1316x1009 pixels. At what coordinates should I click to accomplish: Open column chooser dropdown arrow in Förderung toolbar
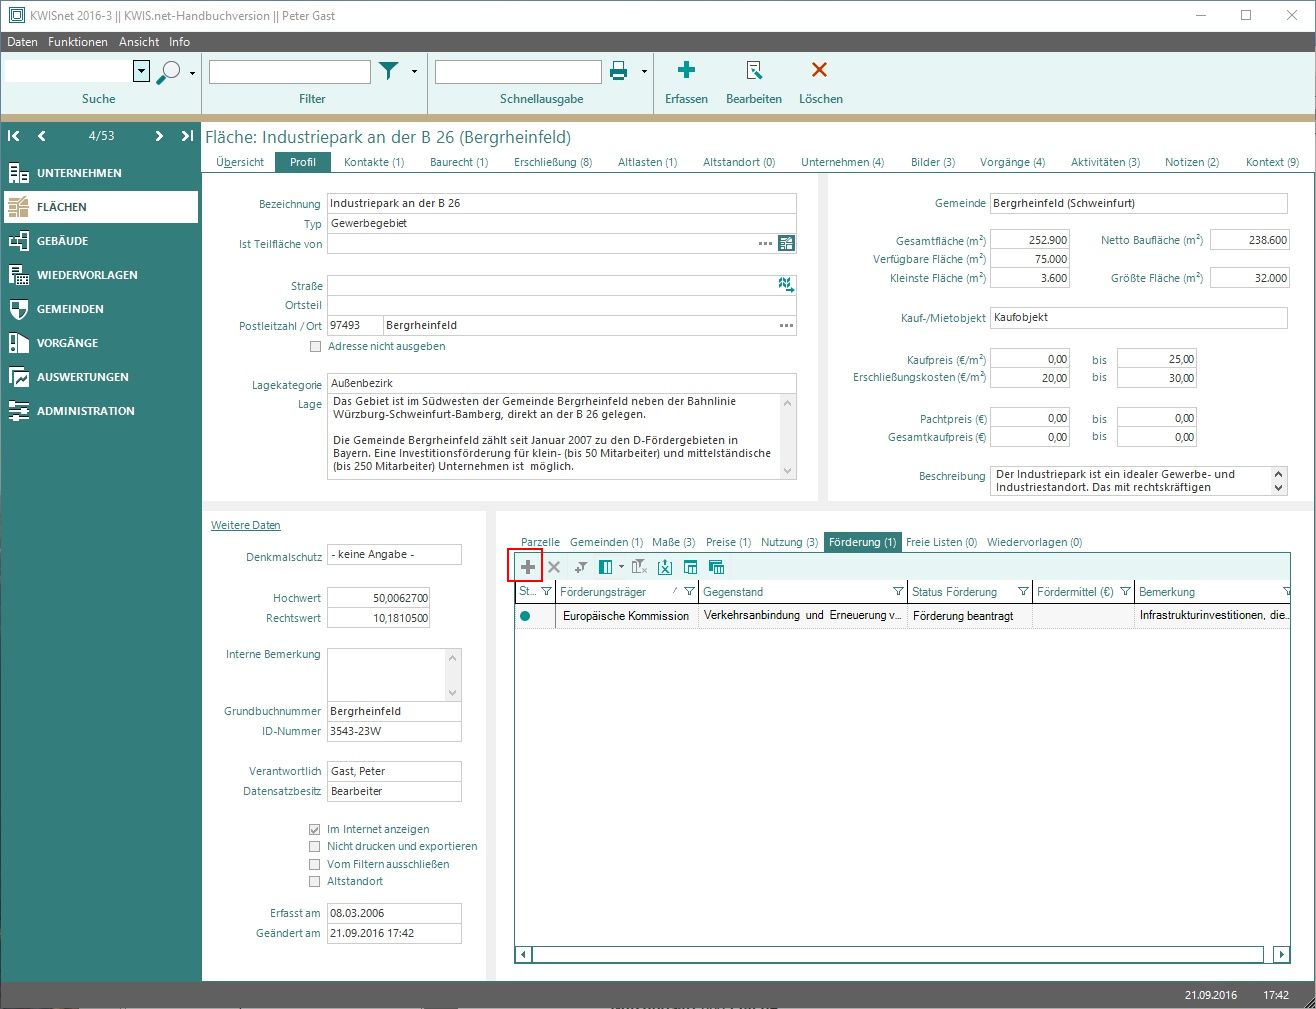[x=621, y=567]
